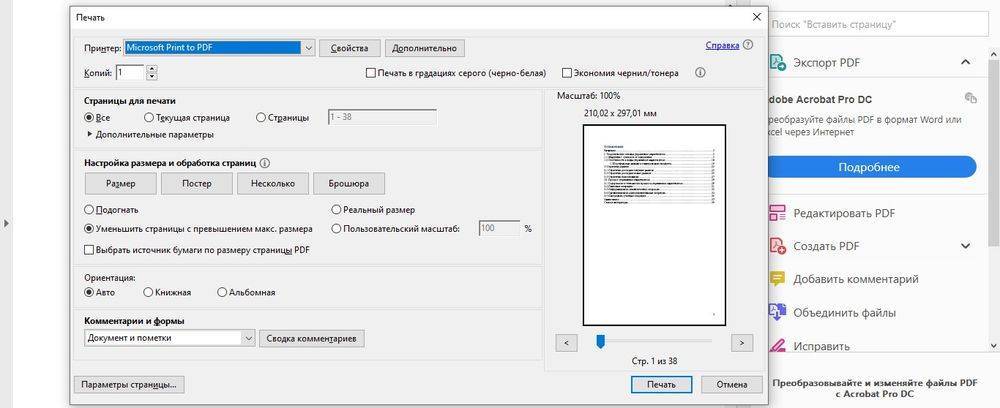The height and width of the screenshot is (408, 1000).
Task: Select the Текущая страница radio button
Action: point(149,118)
